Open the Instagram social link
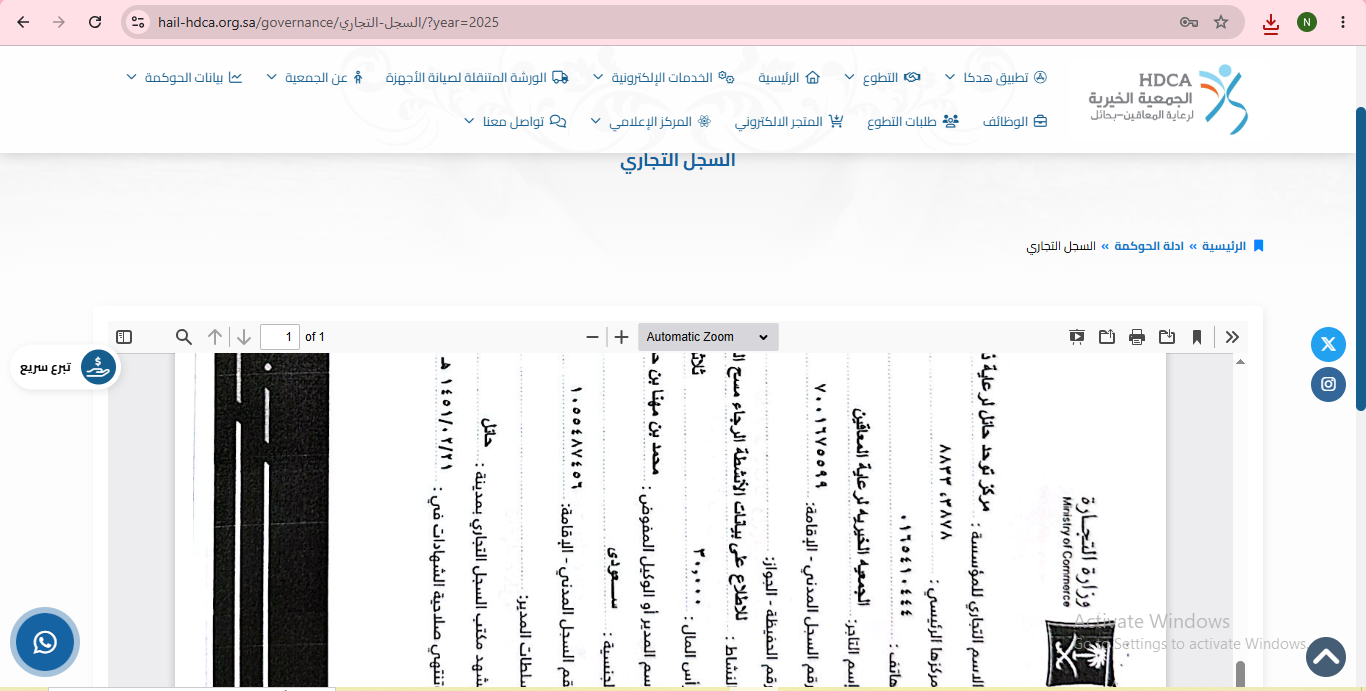The width and height of the screenshot is (1366, 691). pyautogui.click(x=1328, y=384)
